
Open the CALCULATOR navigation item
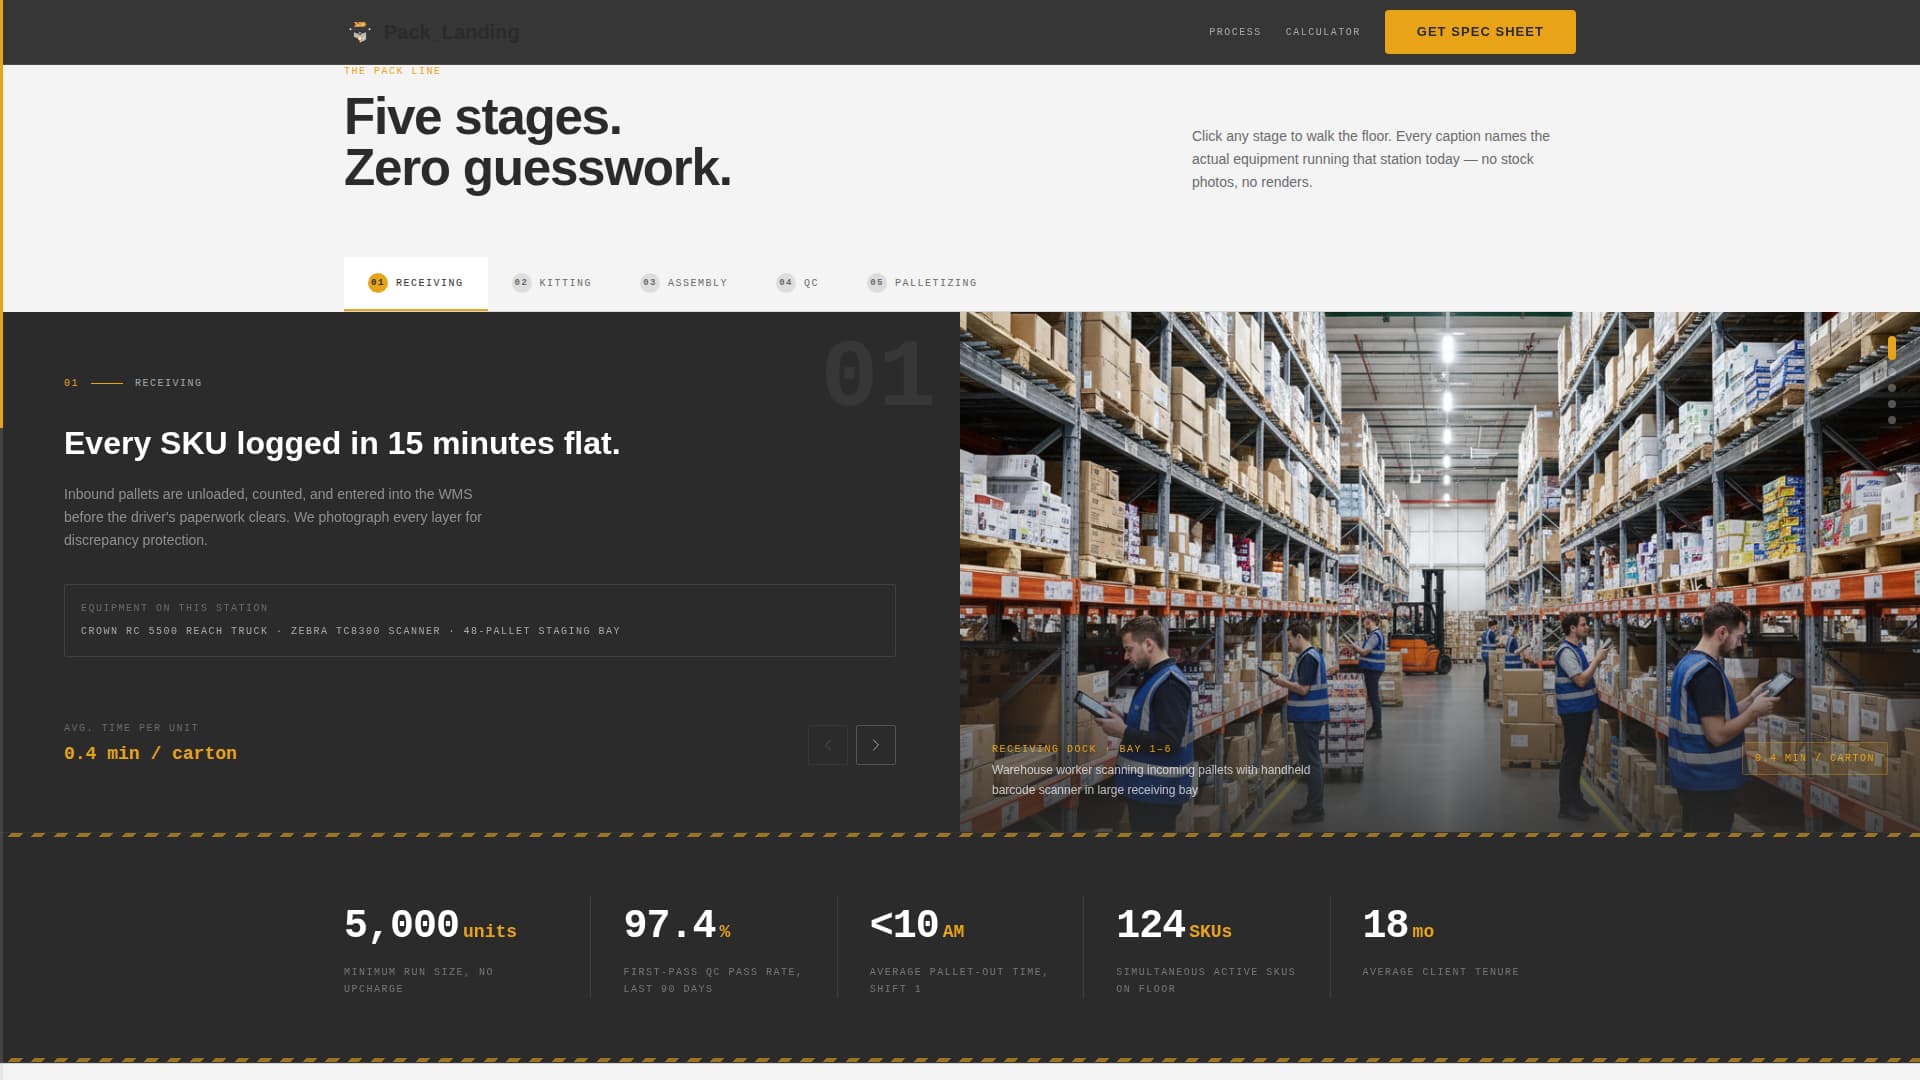pyautogui.click(x=1323, y=31)
